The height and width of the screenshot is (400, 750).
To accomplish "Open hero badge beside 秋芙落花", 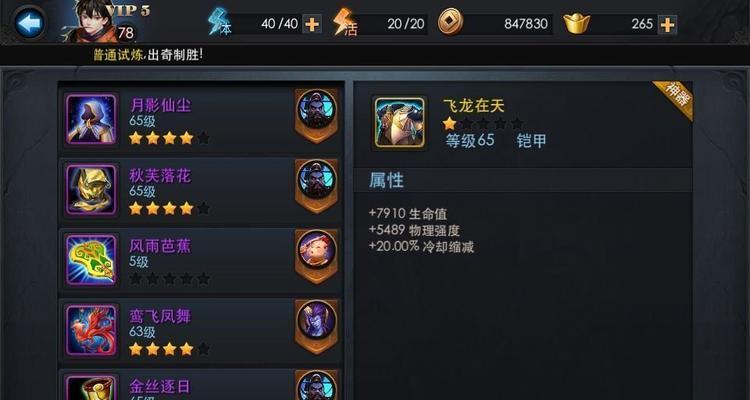I will (317, 186).
